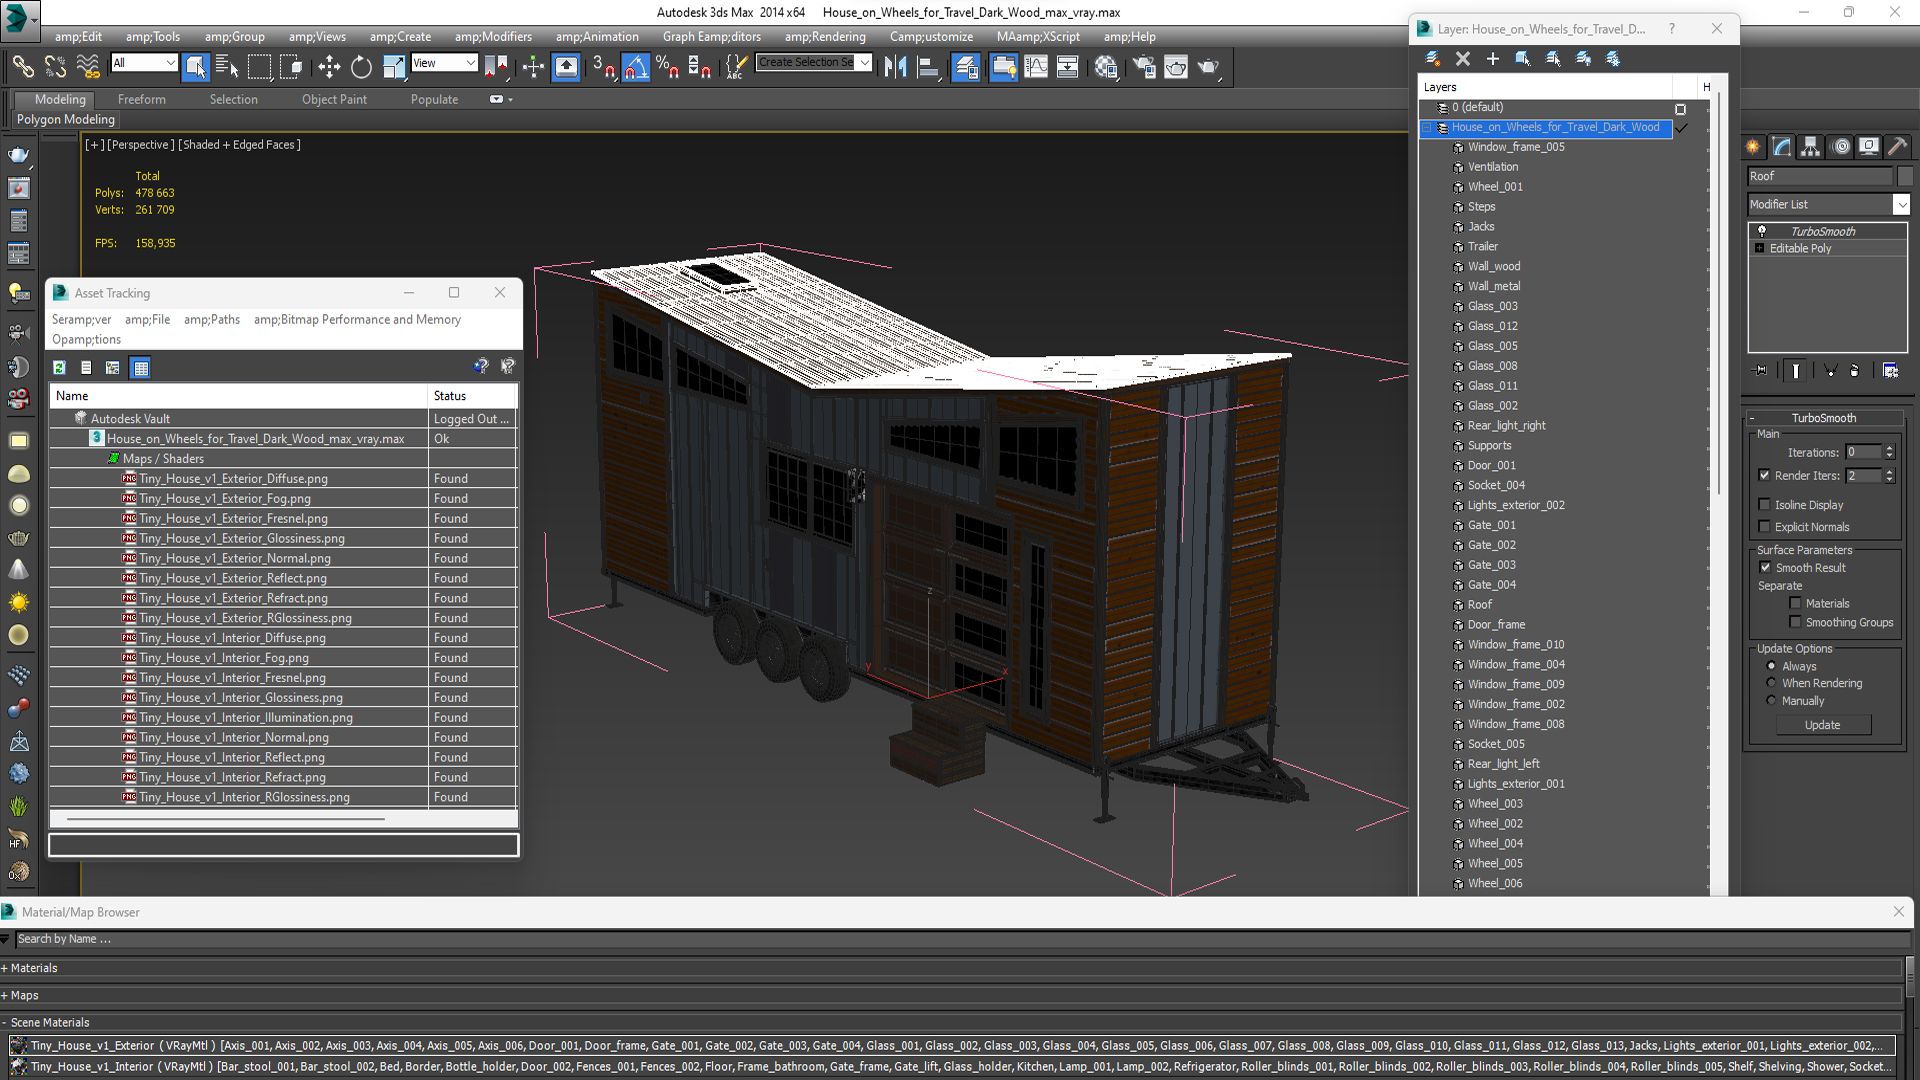This screenshot has width=1920, height=1080.
Task: Choose Select and Rotate tool
Action: (x=361, y=67)
